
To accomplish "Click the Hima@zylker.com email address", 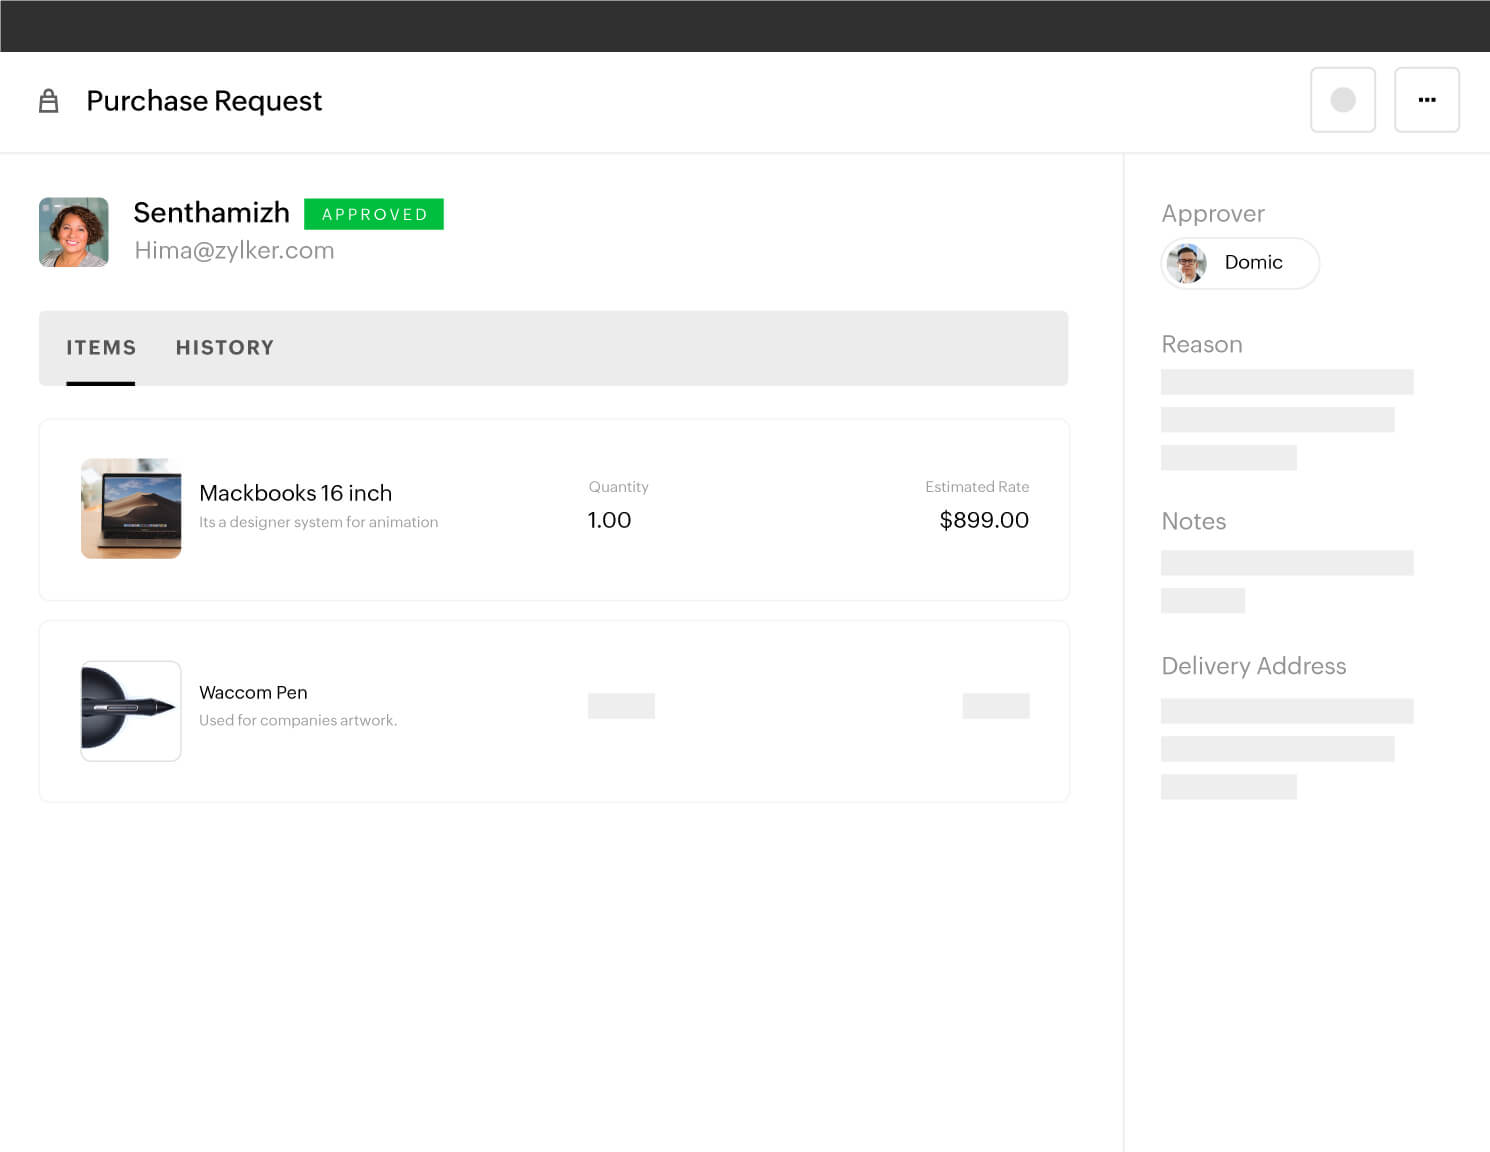I will tap(234, 251).
